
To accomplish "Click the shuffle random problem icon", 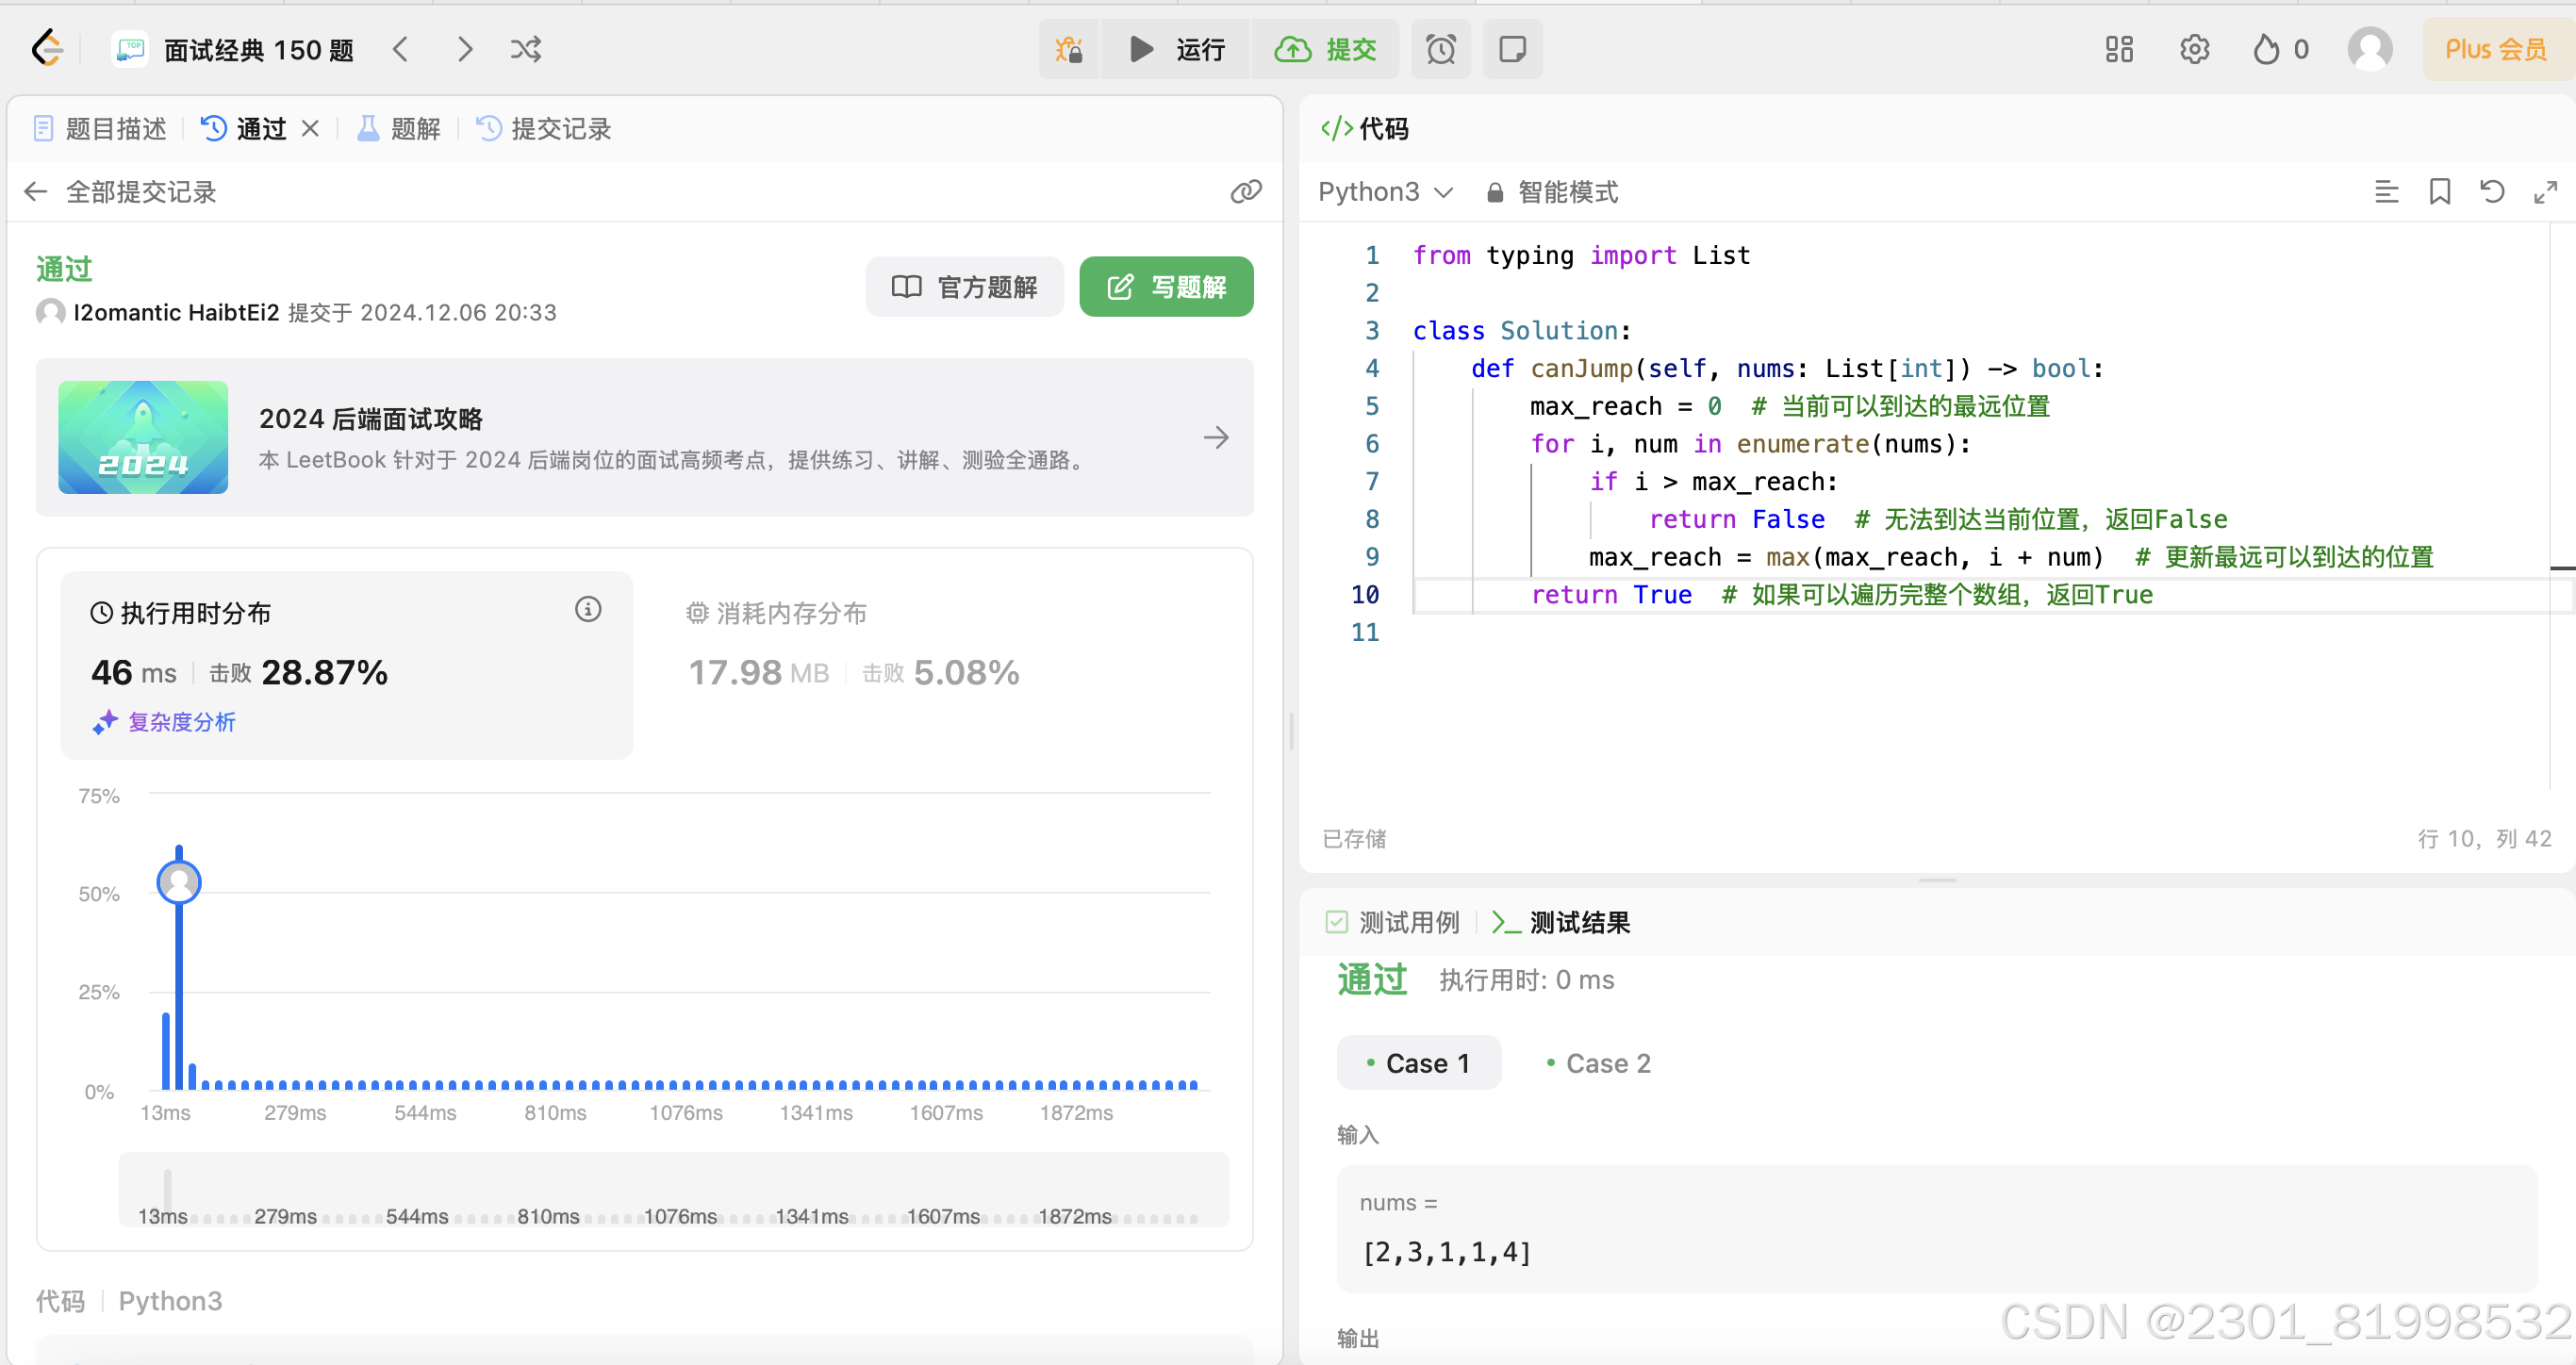I will [x=526, y=49].
